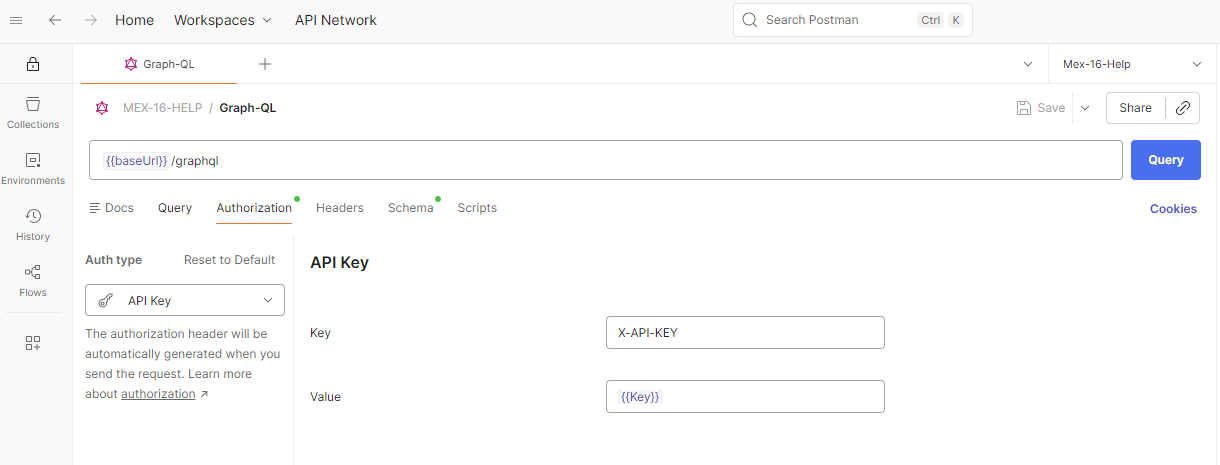
Task: Open the History sidebar icon
Action: coord(33,224)
